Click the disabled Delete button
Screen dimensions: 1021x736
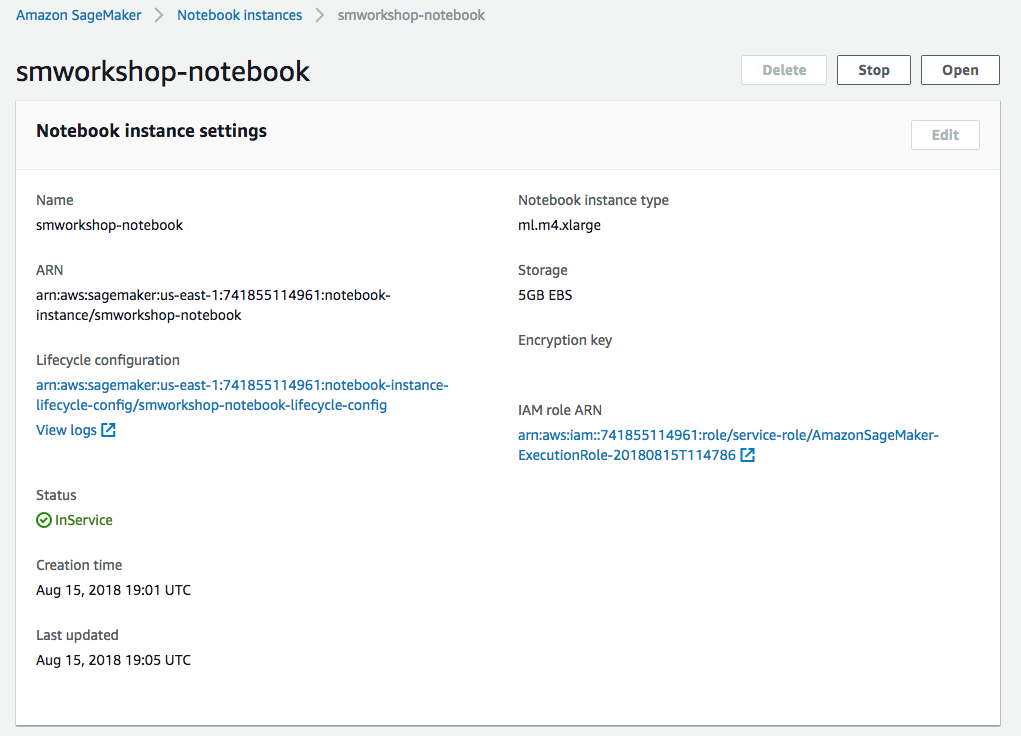point(784,70)
